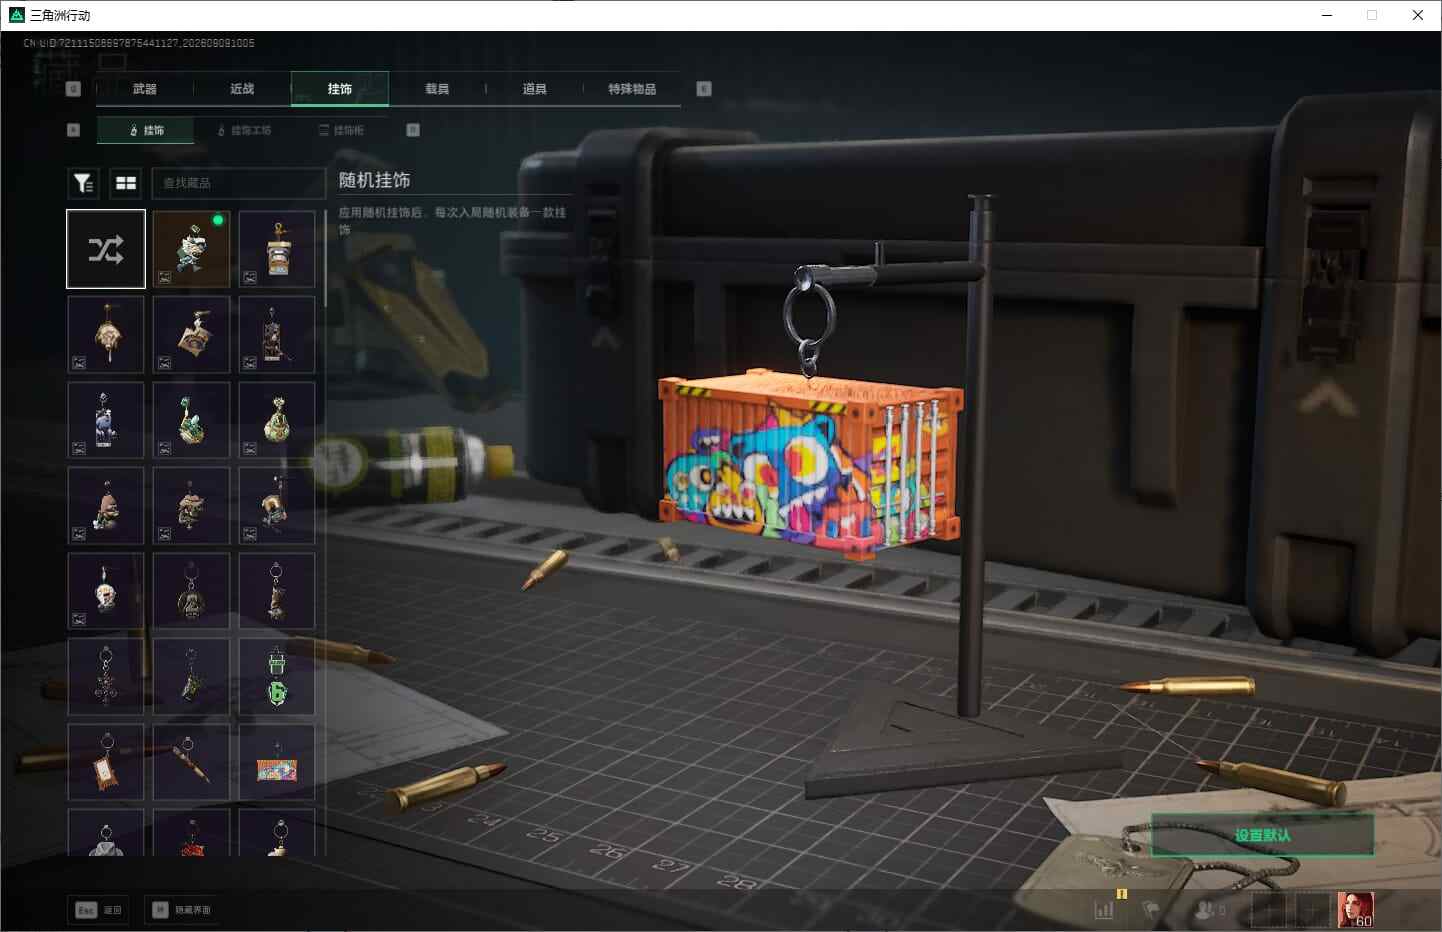Open the third charm sub-tab (挂饰柜)

click(342, 130)
